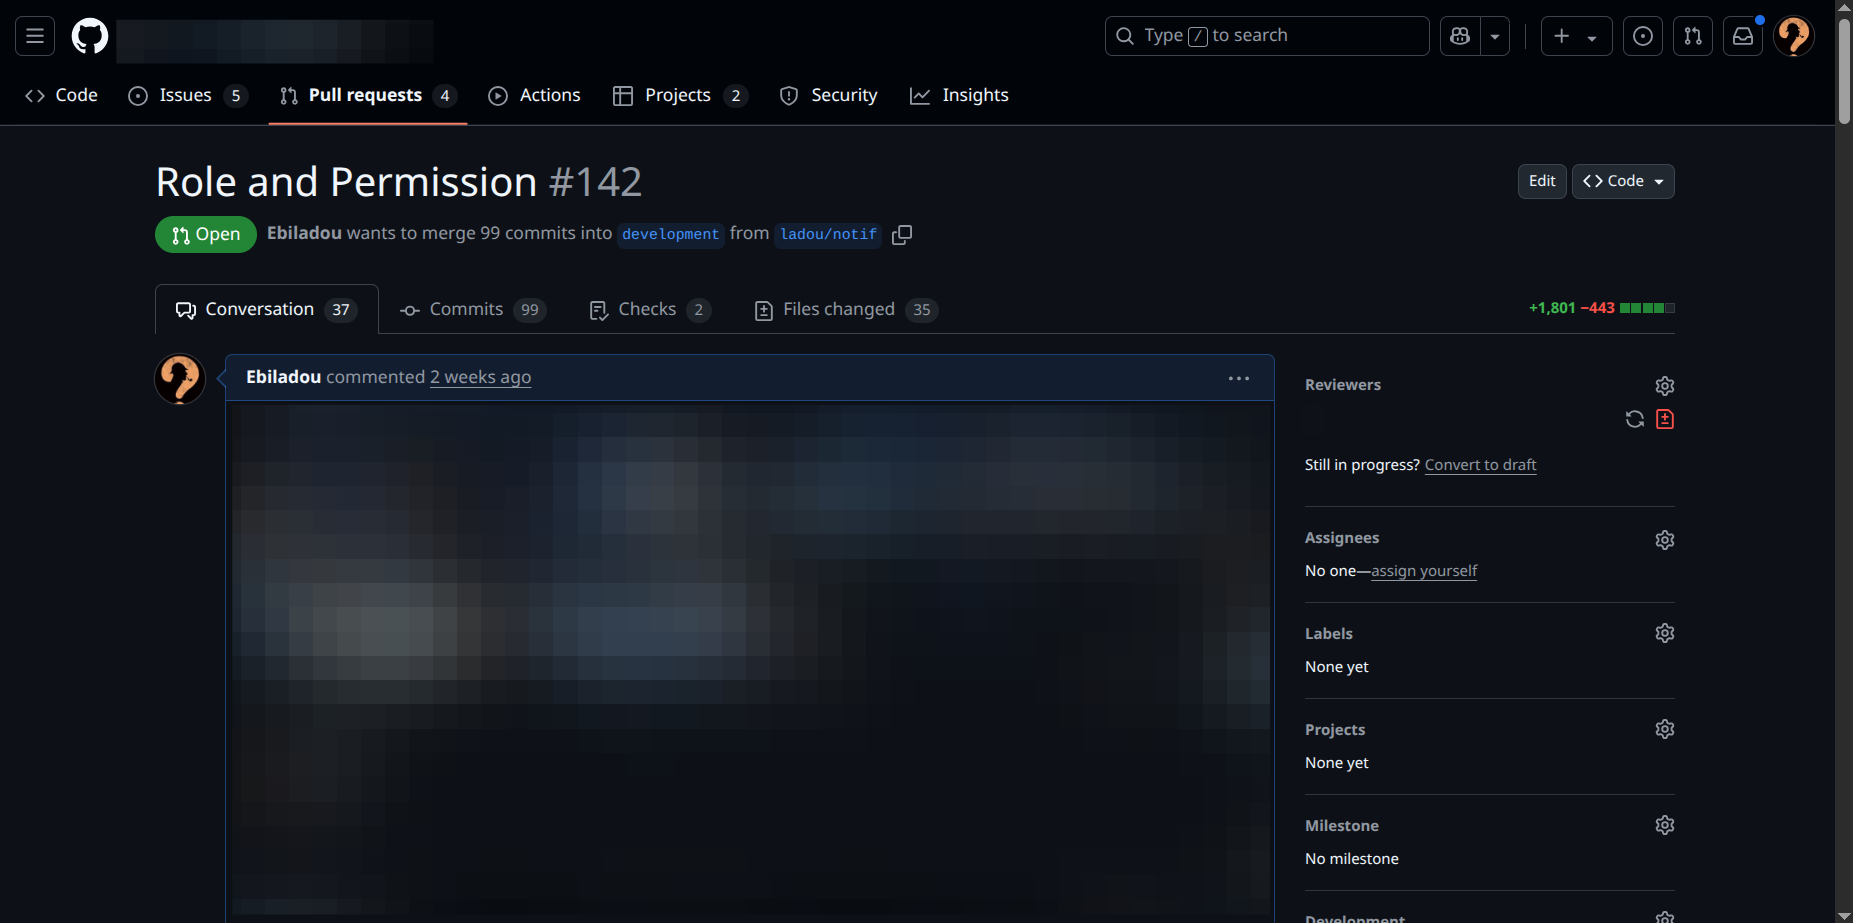Open the Reviewers gear settings
This screenshot has width=1853, height=923.
pos(1664,386)
